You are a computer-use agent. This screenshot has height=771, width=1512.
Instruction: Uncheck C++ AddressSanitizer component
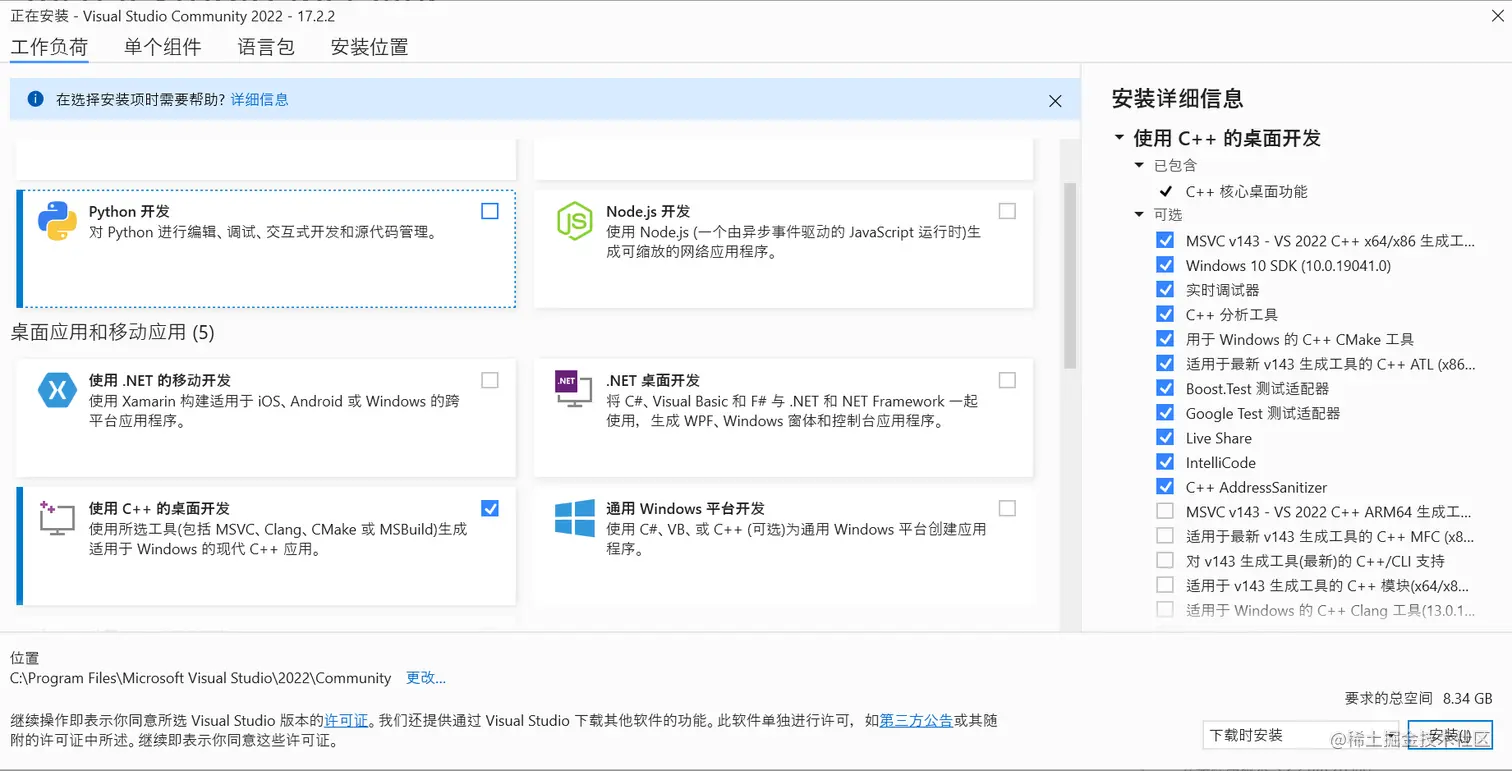click(x=1165, y=486)
